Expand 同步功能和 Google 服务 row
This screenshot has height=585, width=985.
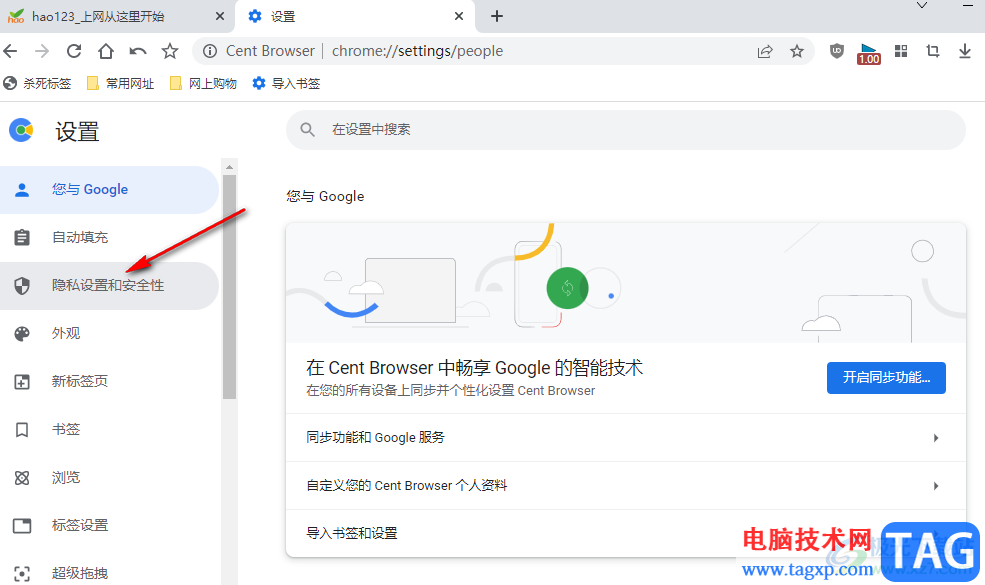(x=626, y=438)
